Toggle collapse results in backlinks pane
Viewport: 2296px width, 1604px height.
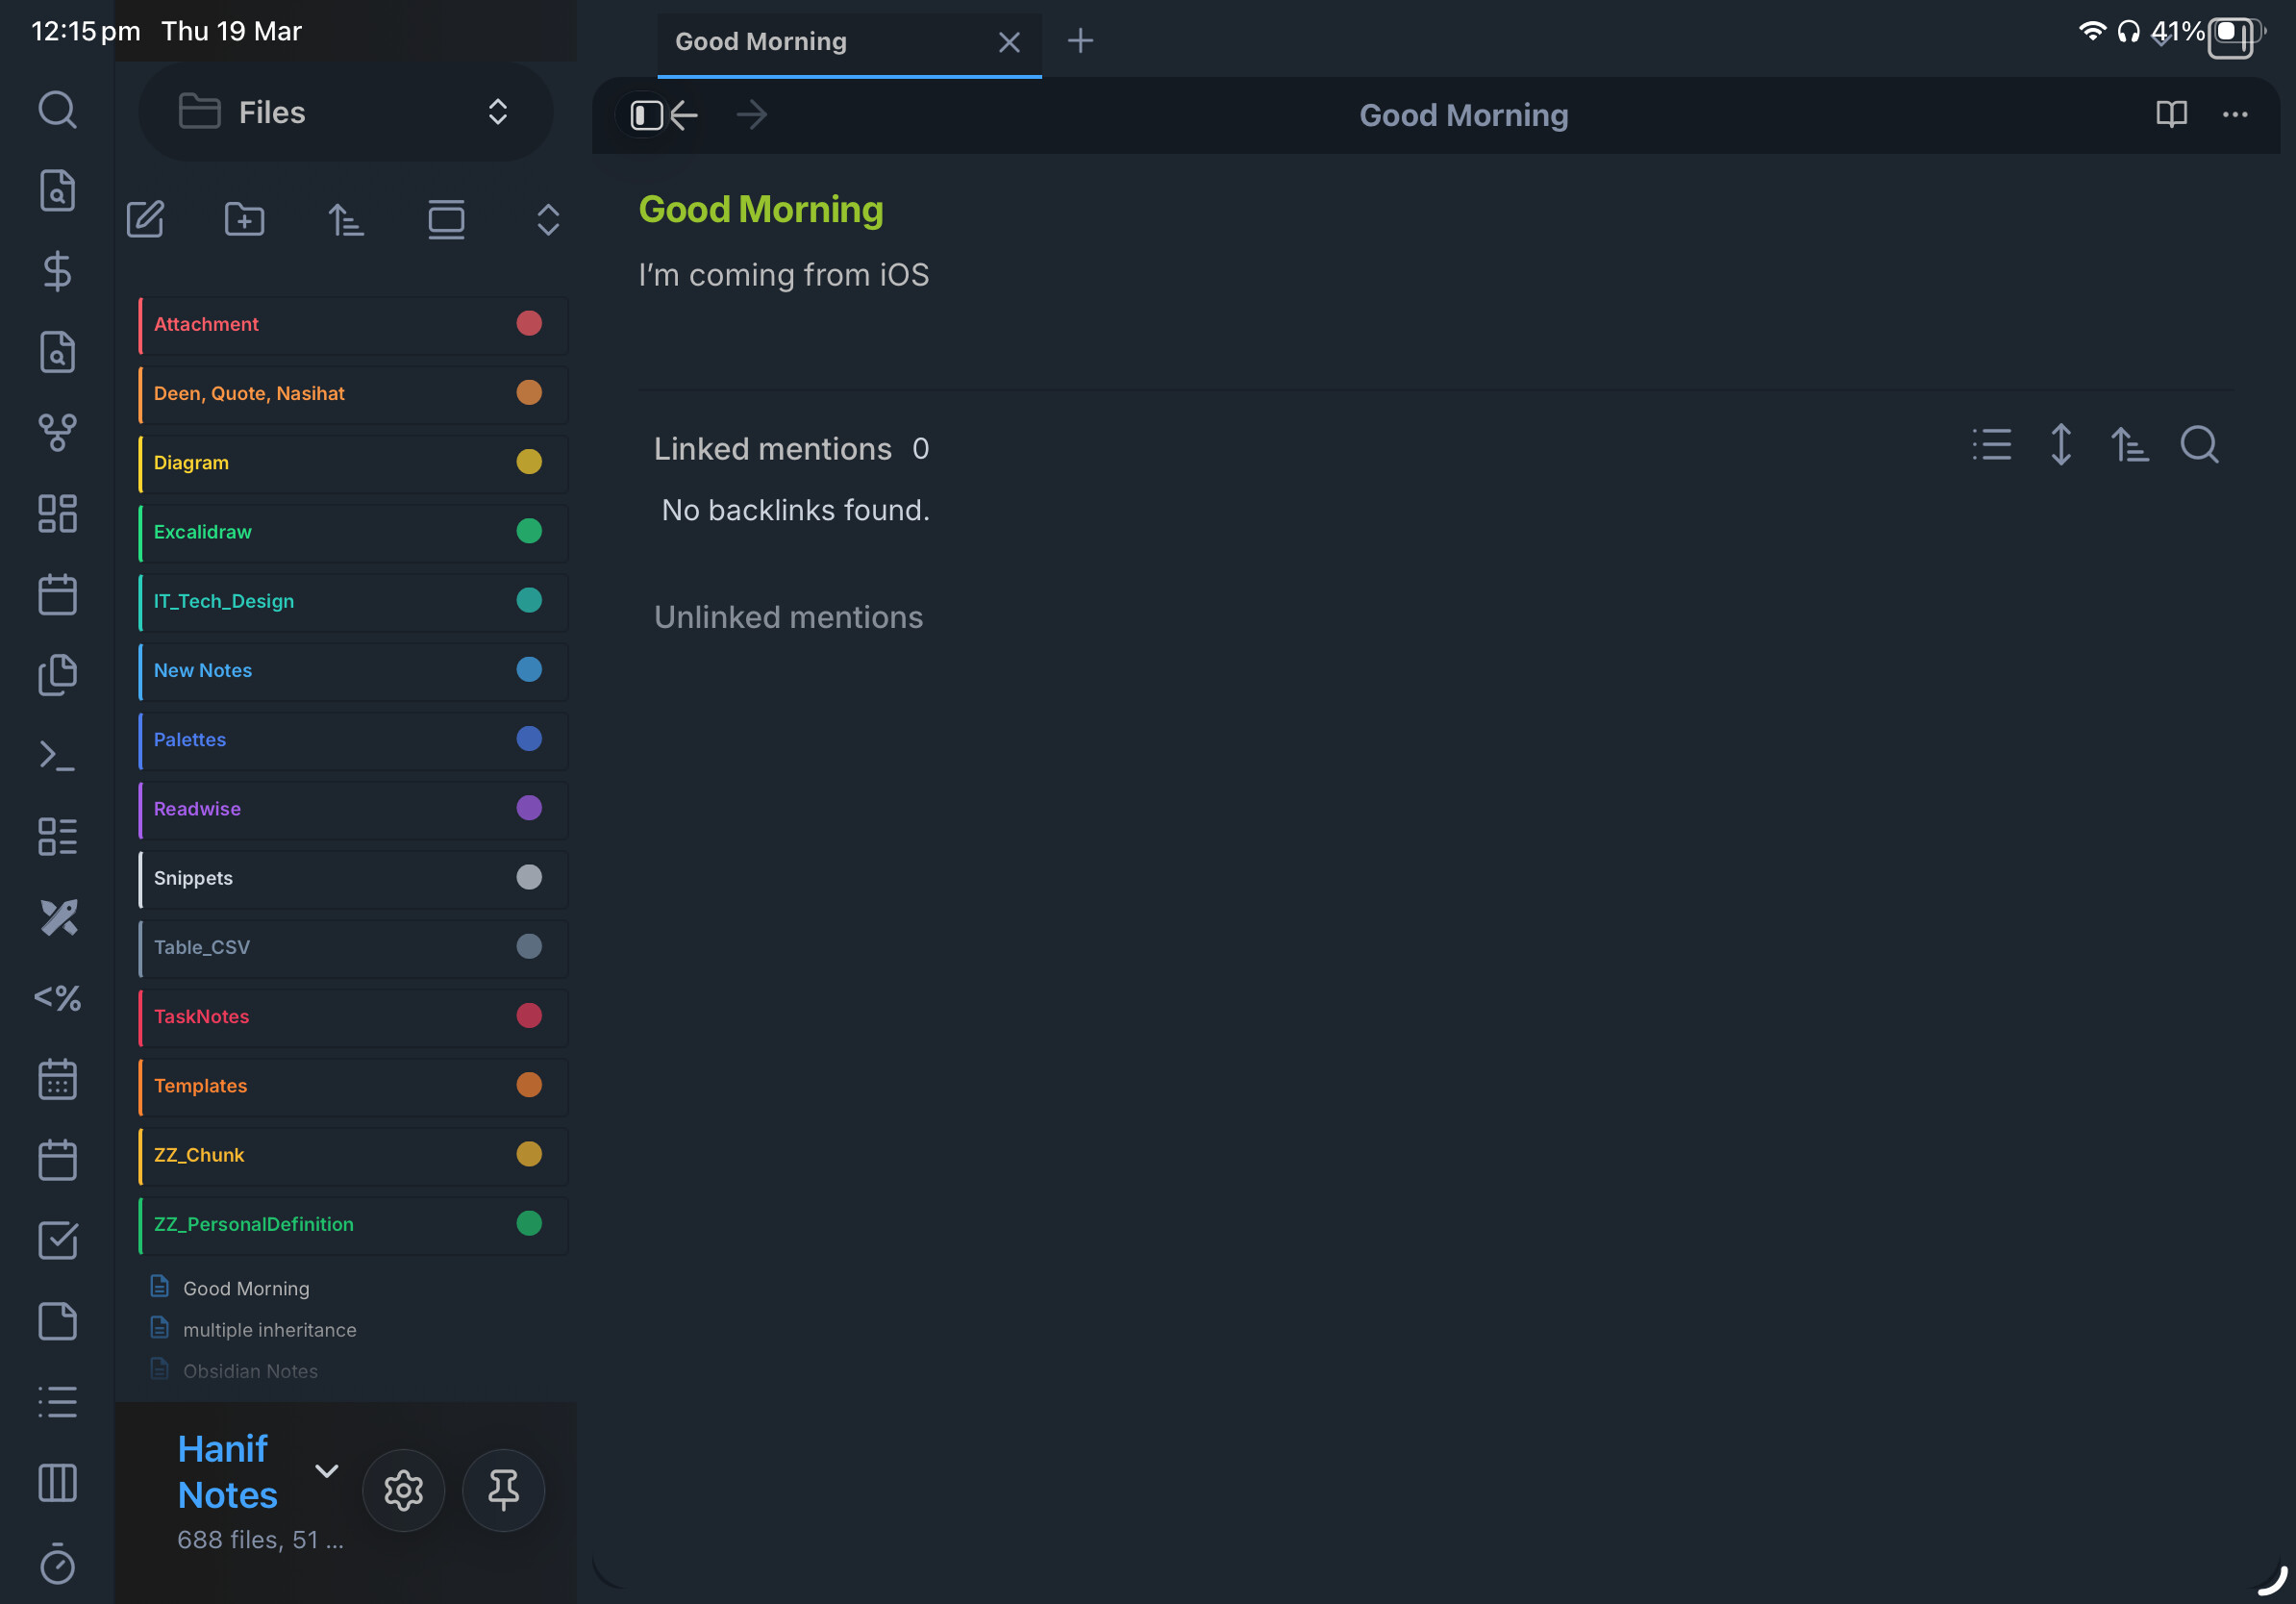tap(1991, 445)
